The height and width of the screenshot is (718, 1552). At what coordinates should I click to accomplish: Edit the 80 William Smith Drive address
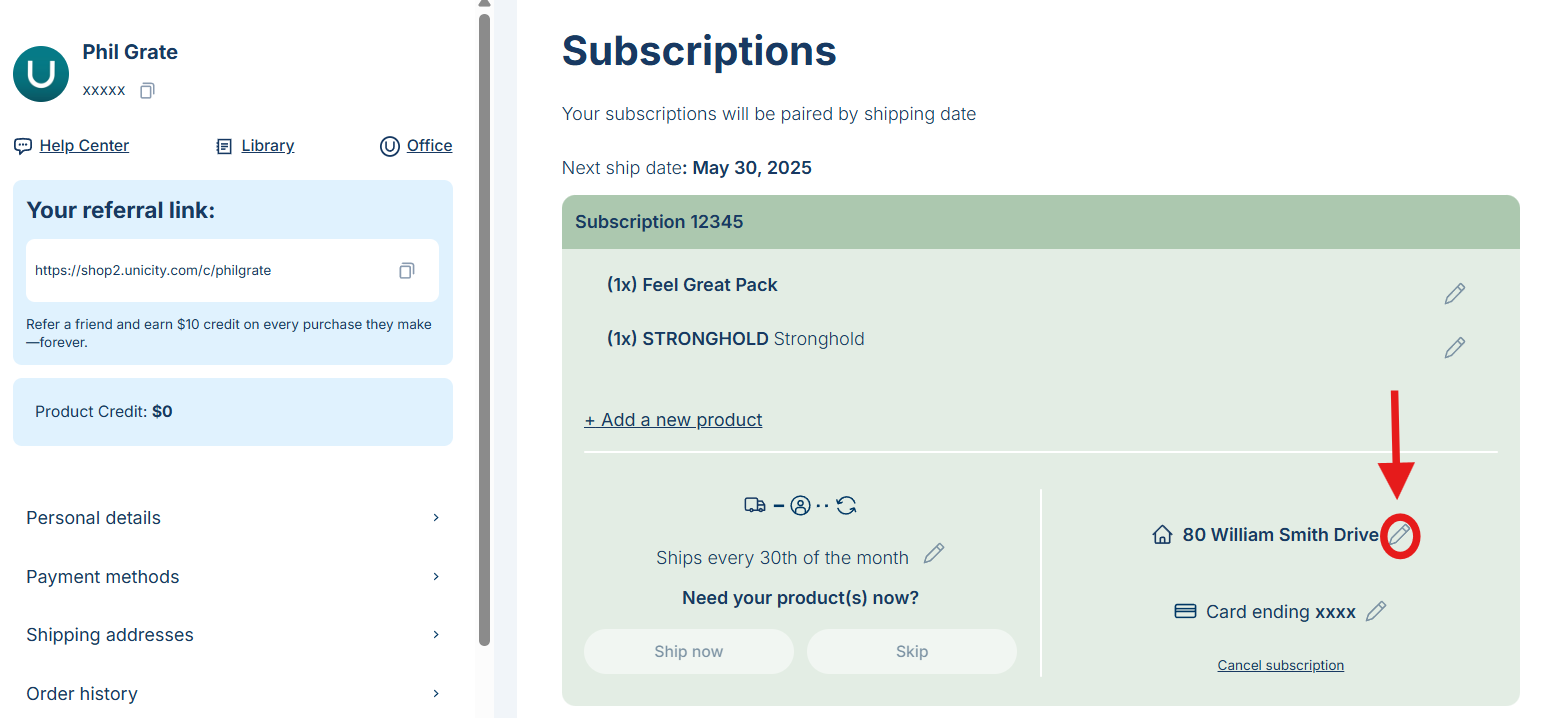point(1400,536)
